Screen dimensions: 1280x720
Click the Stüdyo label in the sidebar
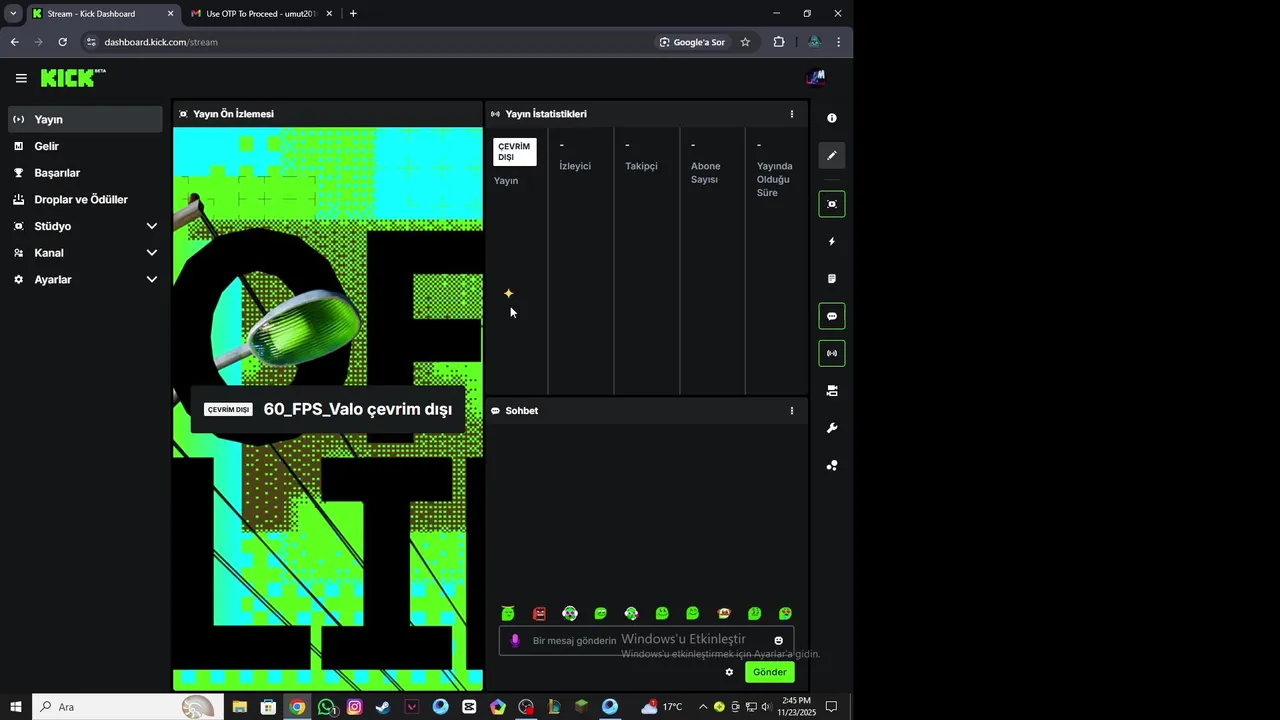click(53, 226)
